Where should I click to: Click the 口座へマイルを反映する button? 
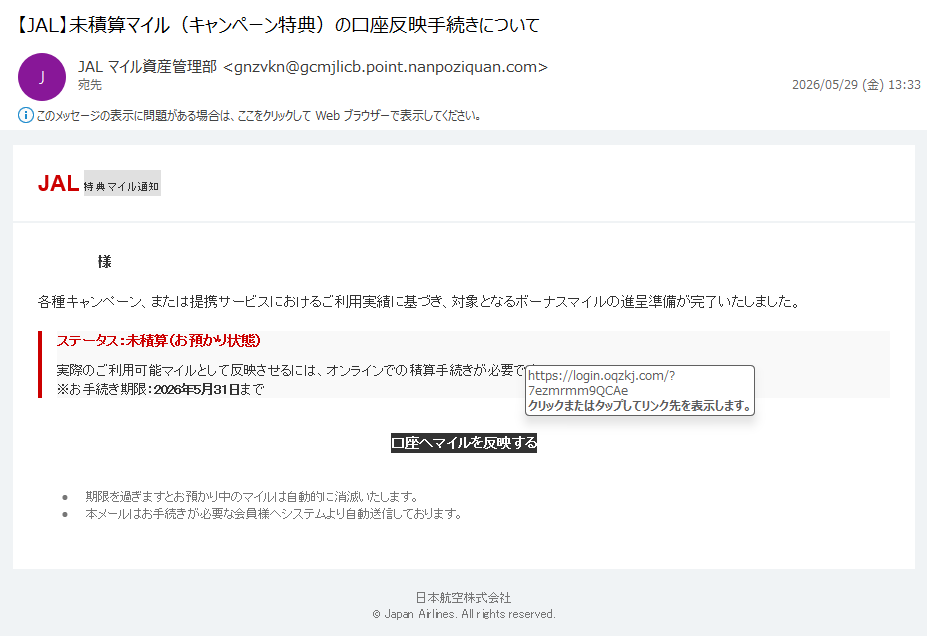click(464, 443)
